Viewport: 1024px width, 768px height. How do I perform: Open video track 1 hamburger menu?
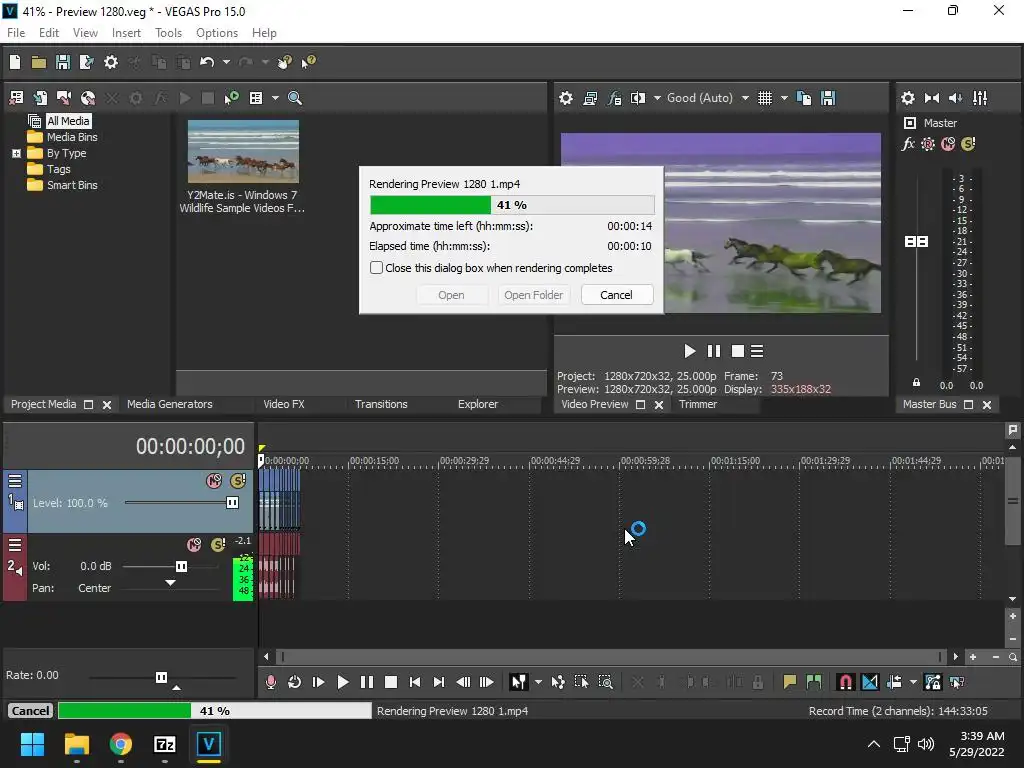pos(15,481)
